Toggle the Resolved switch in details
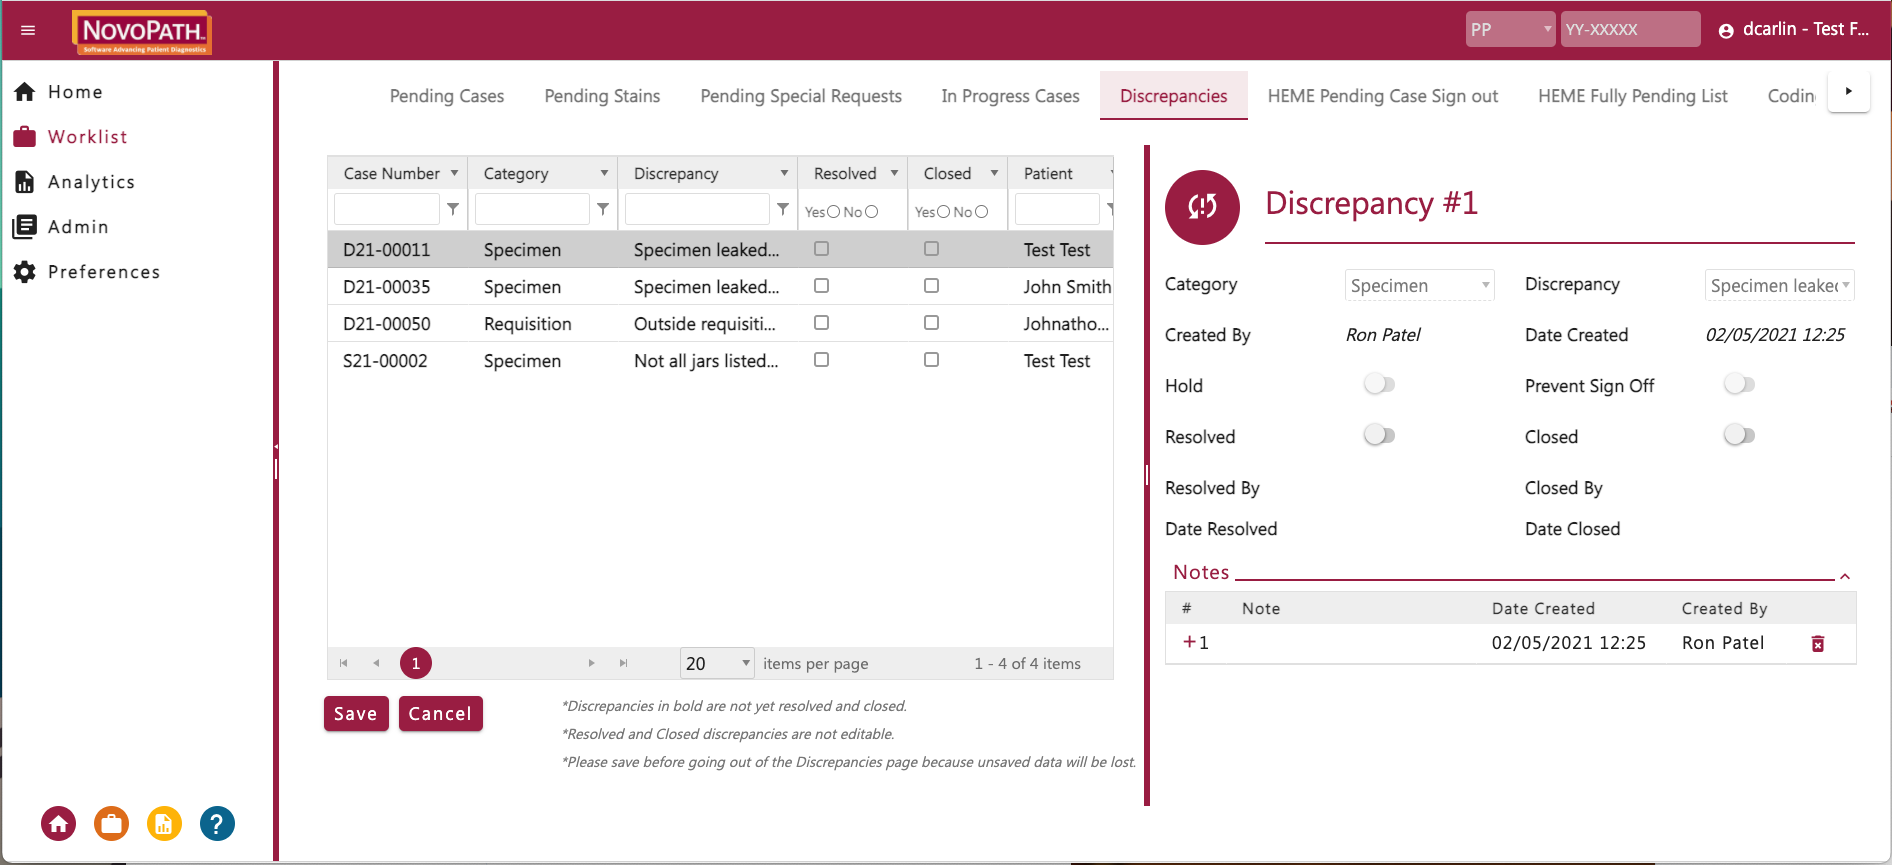The height and width of the screenshot is (865, 1892). click(1379, 436)
